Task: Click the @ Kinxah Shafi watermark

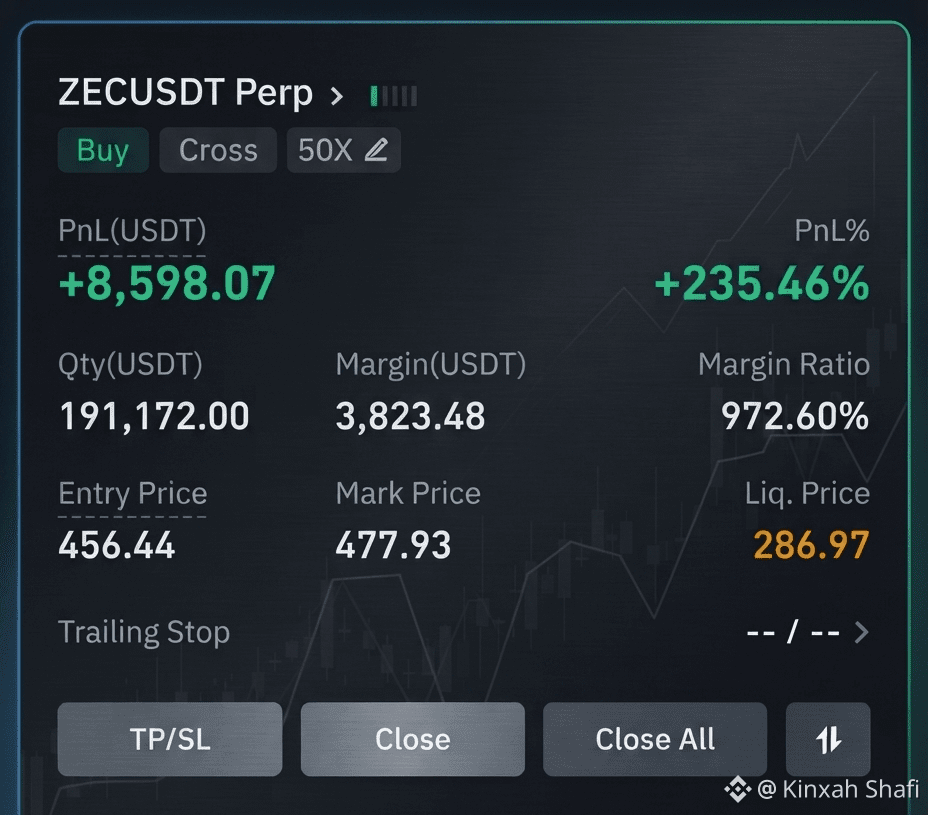Action: click(837, 789)
